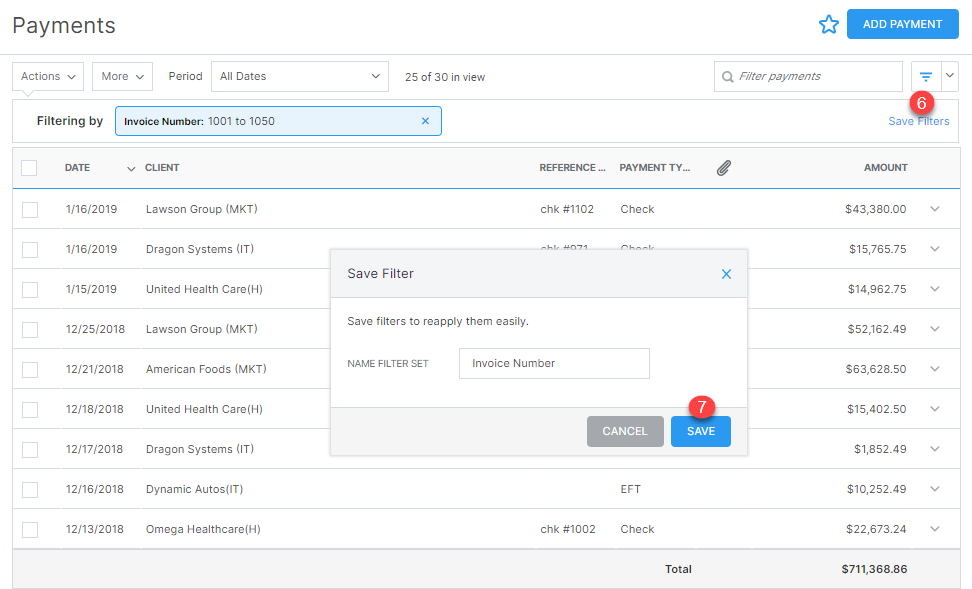Click the Filter payments search field
972x589 pixels.
[808, 76]
